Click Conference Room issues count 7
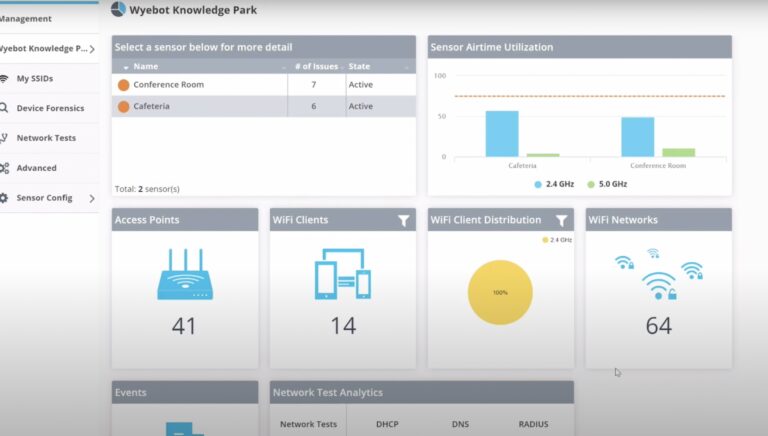 tap(313, 85)
